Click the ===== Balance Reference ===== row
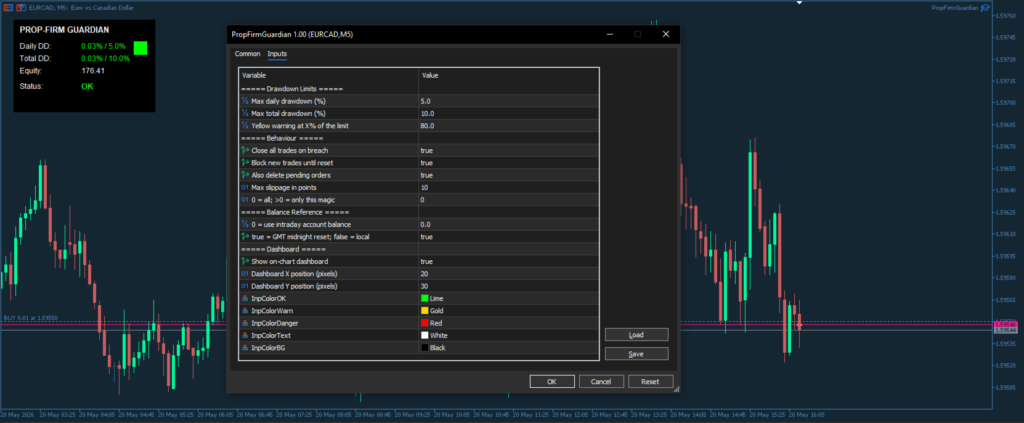This screenshot has height=423, width=1024. tap(419, 212)
